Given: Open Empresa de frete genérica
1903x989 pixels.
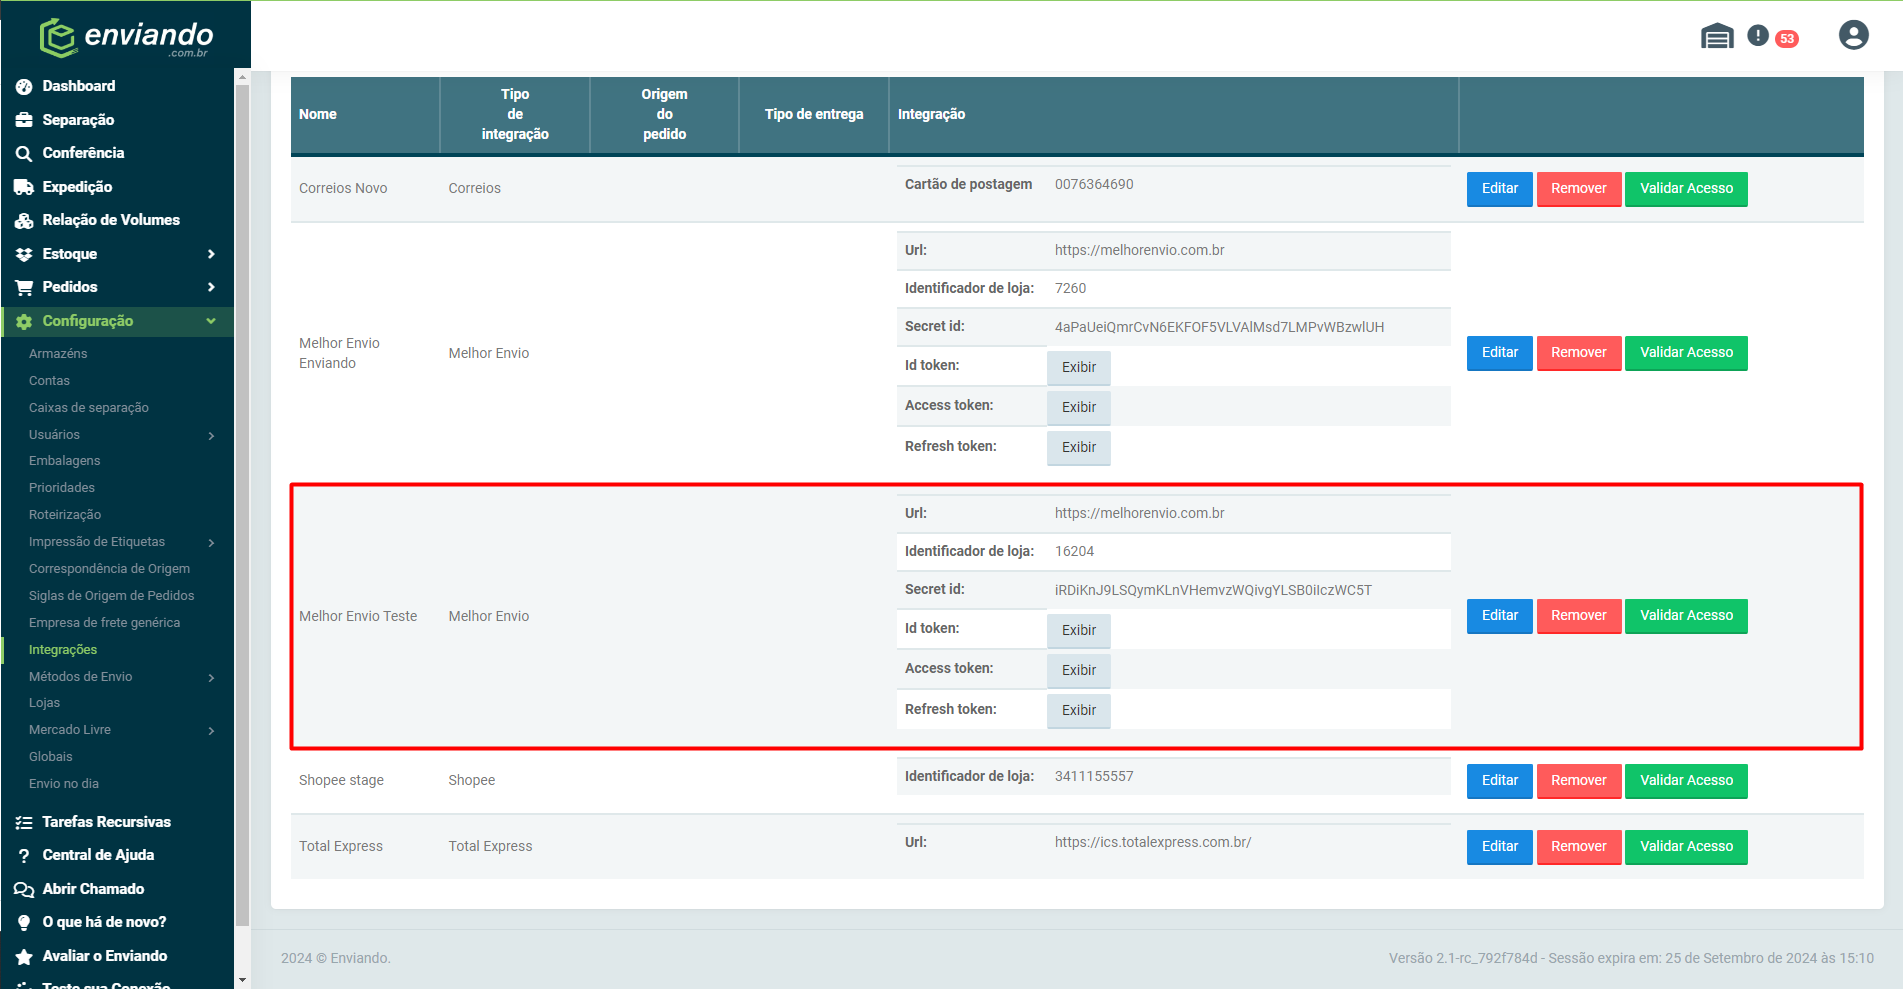Looking at the screenshot, I should coord(105,623).
